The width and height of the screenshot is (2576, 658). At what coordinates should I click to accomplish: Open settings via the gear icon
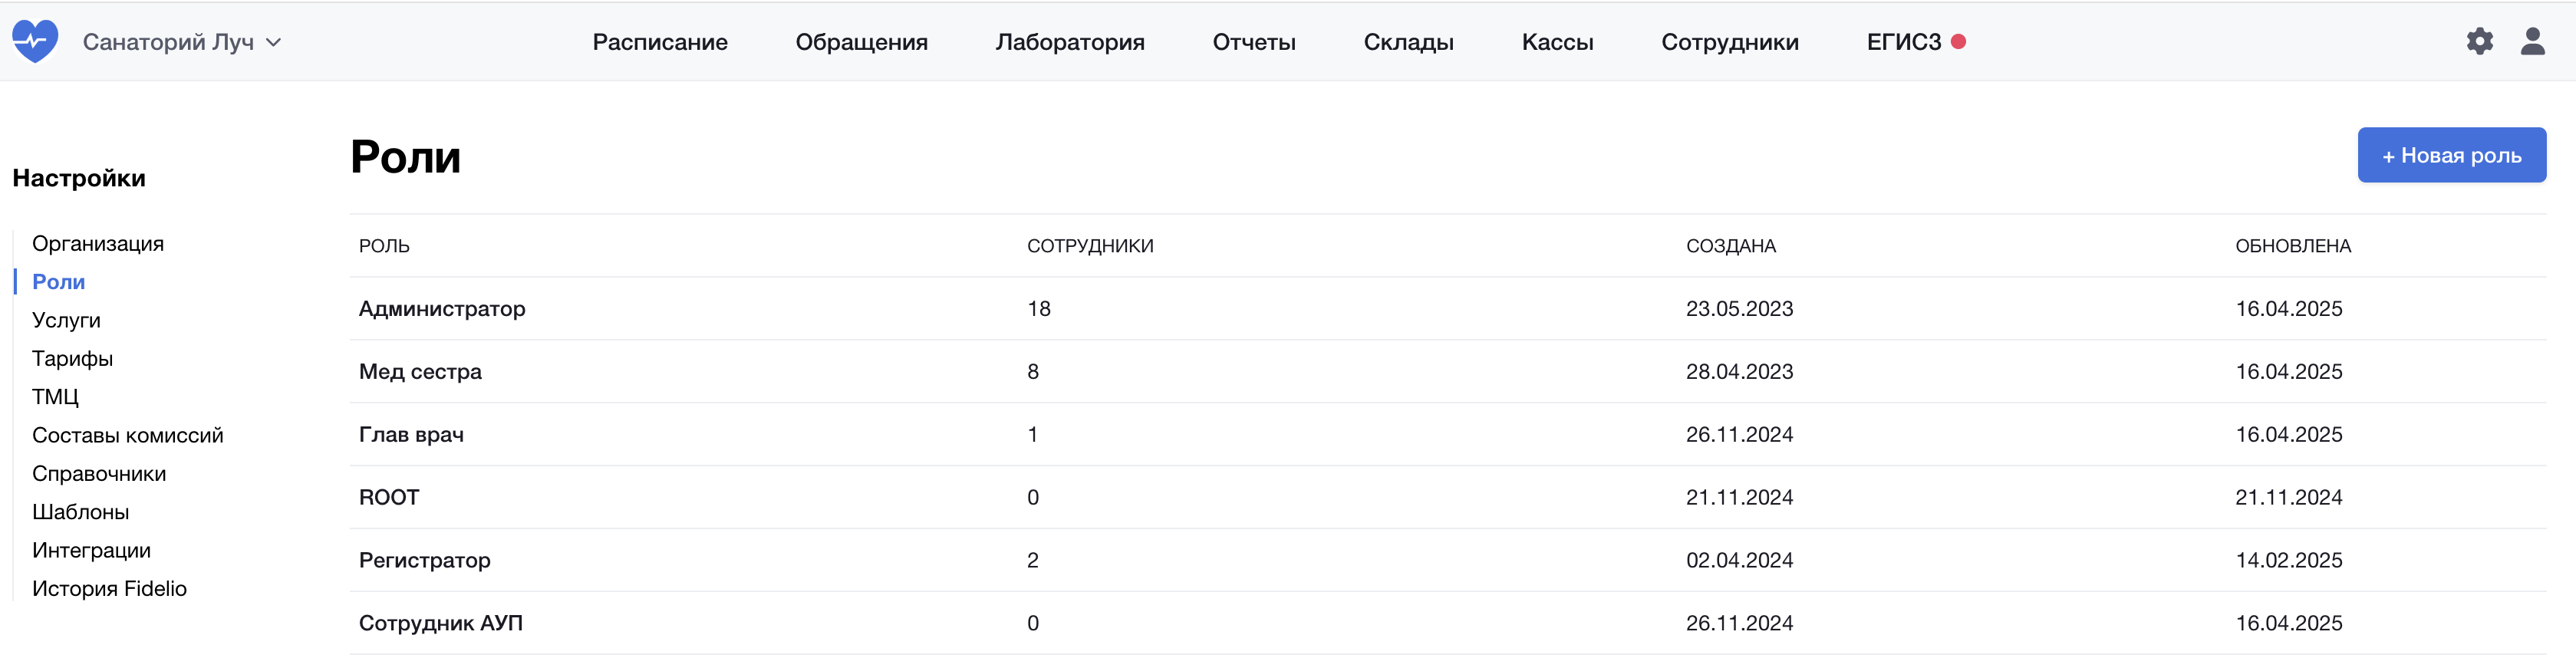(x=2479, y=41)
